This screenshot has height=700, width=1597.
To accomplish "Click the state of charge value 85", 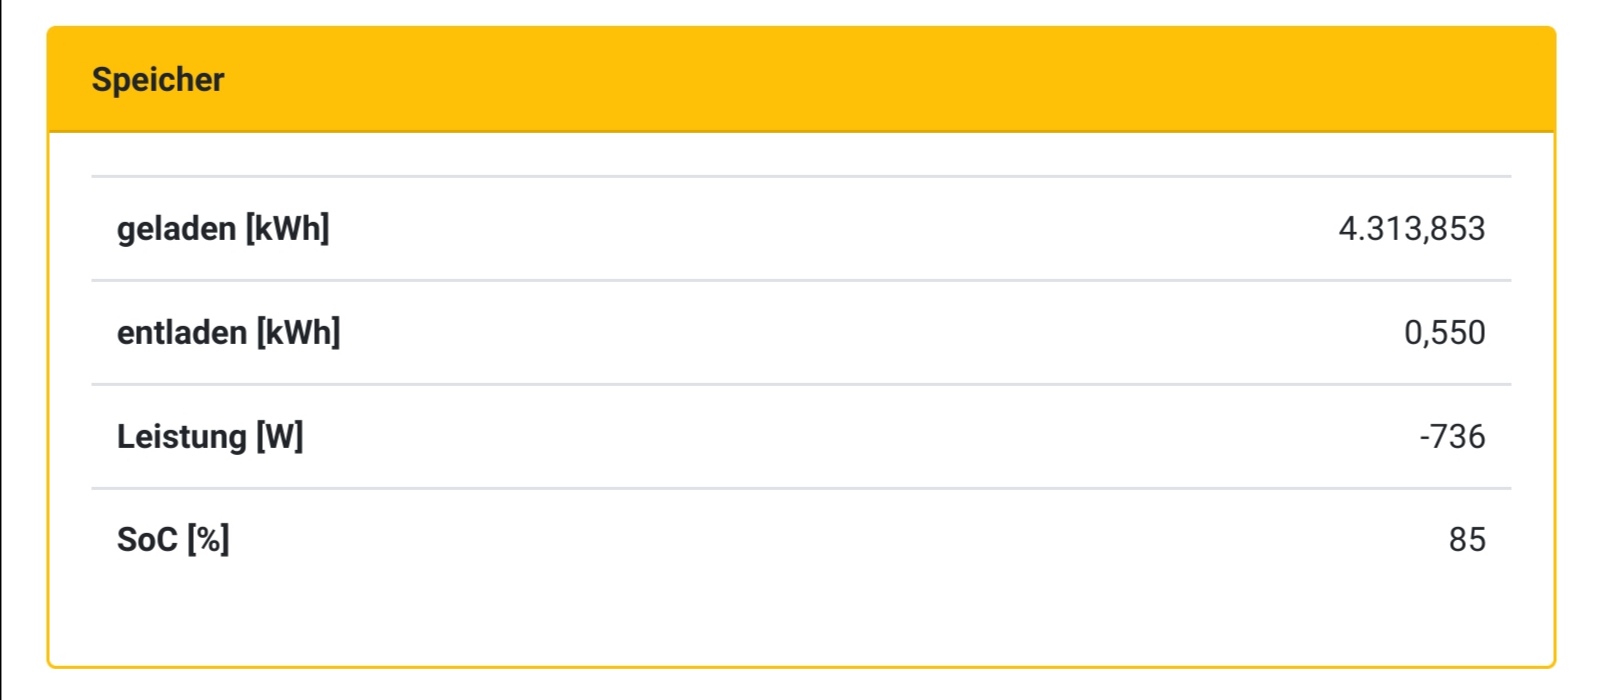I will pos(1467,540).
